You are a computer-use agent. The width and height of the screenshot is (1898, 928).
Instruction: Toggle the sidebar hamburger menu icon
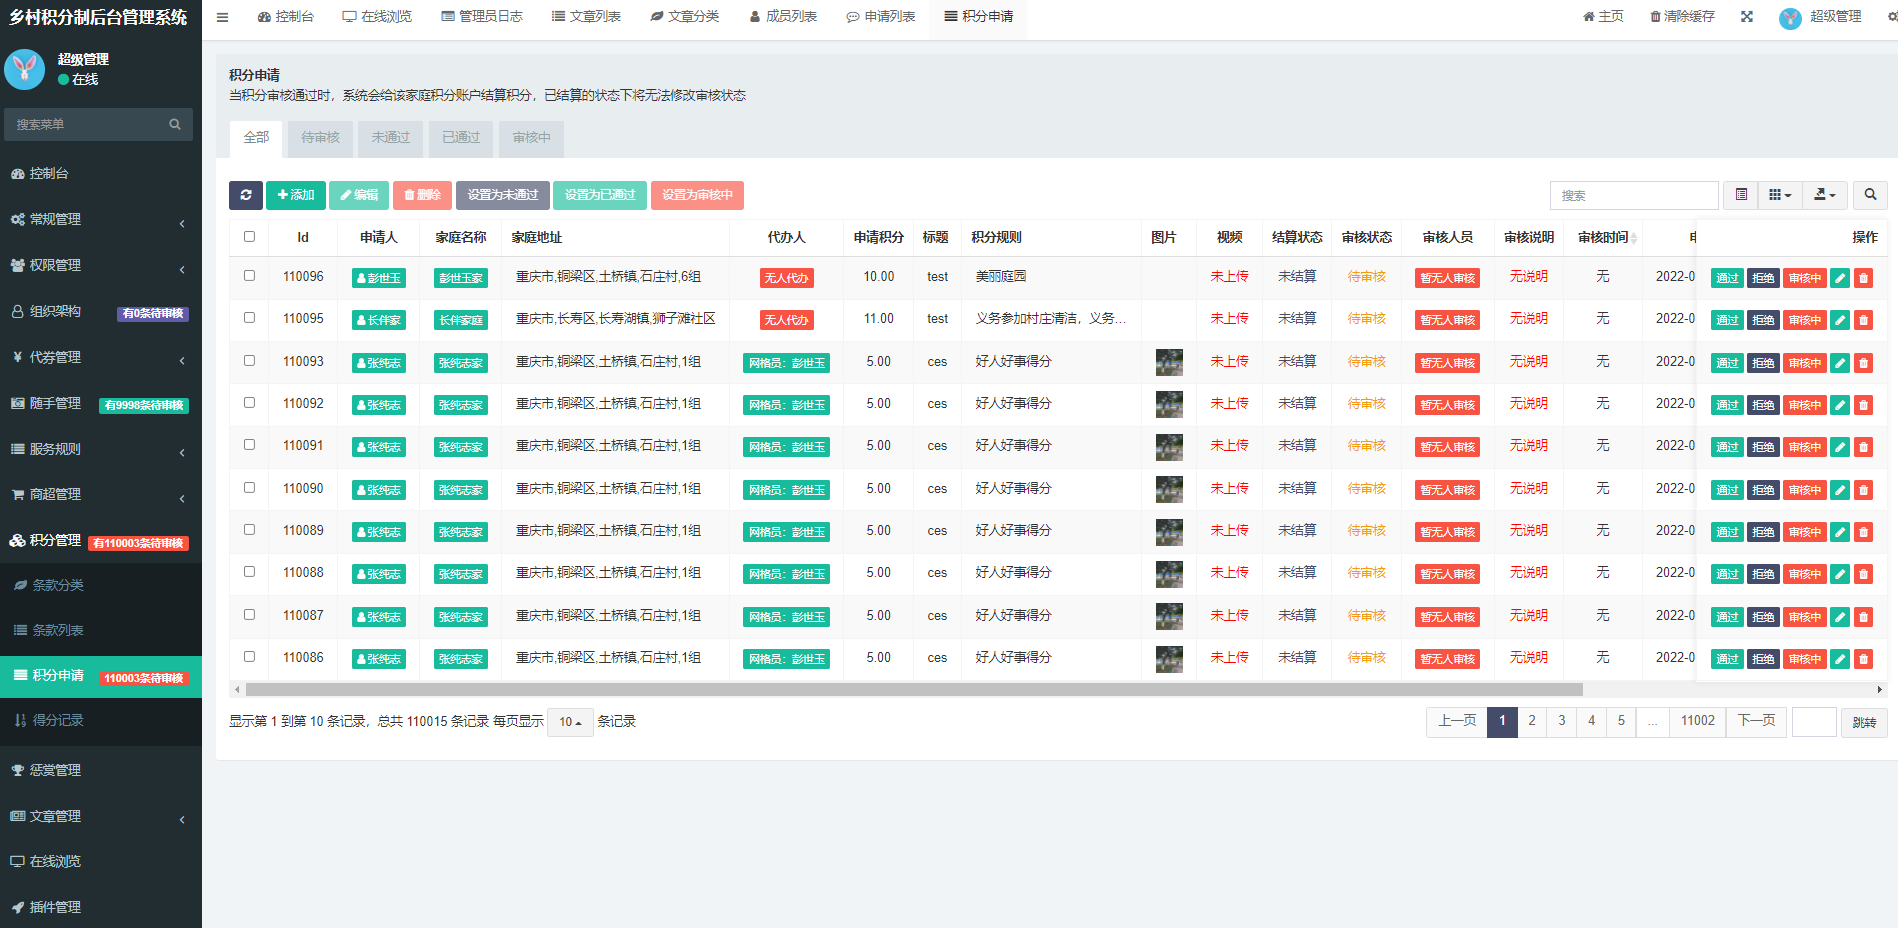pyautogui.click(x=222, y=17)
